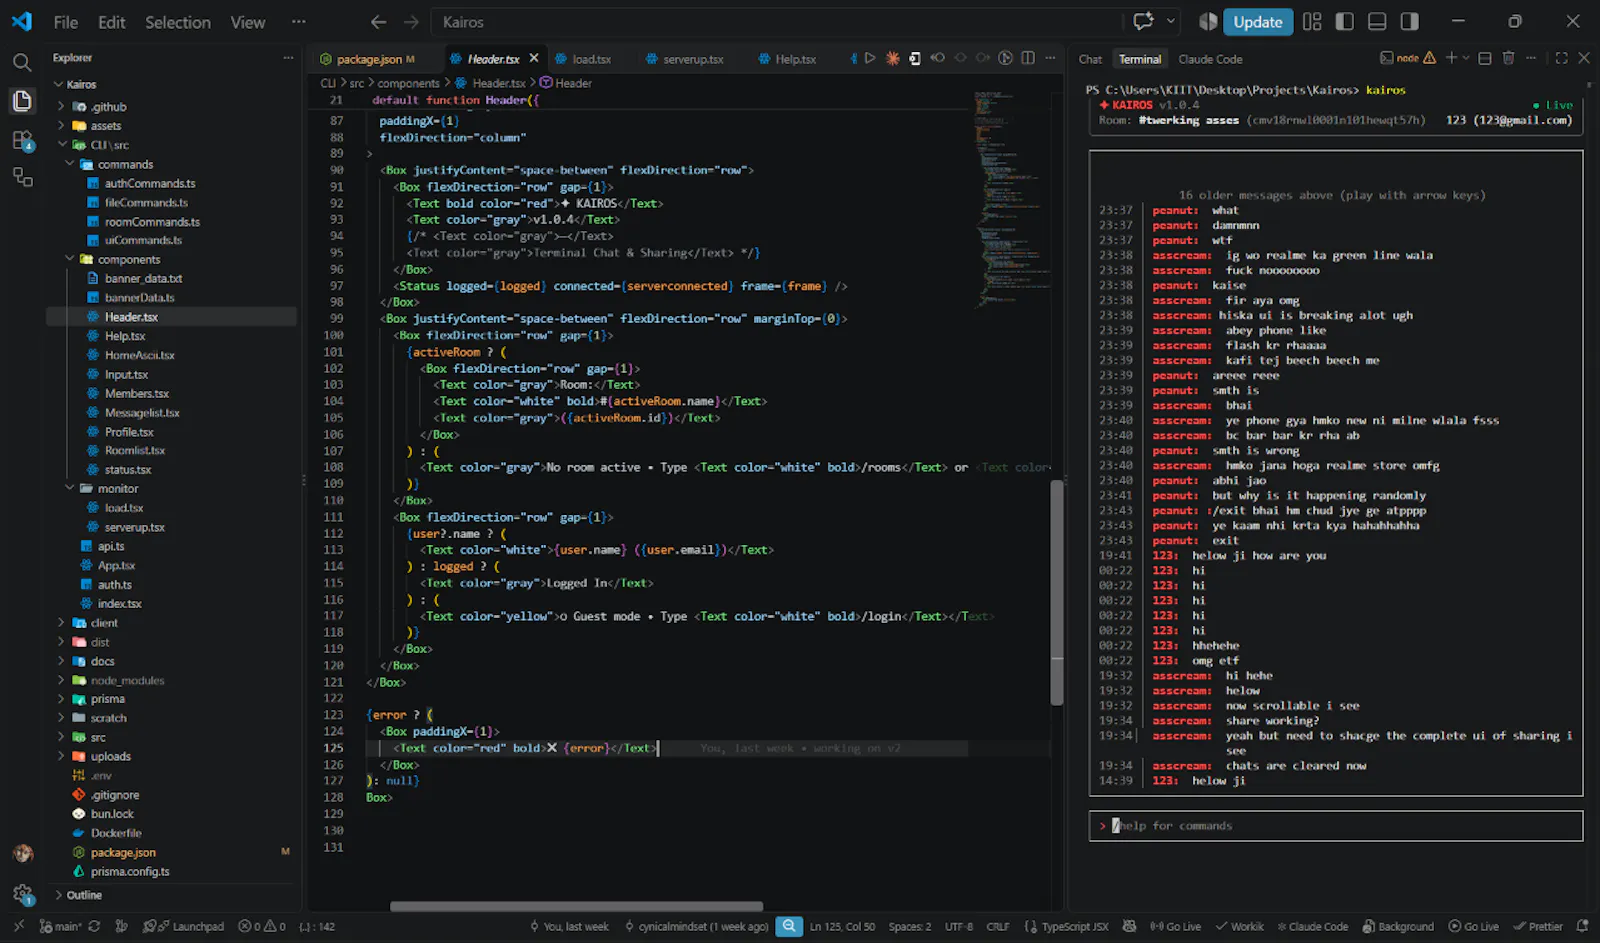Screen dimensions: 1600x943
Task: Go back with the navigation arrow
Action: click(378, 22)
